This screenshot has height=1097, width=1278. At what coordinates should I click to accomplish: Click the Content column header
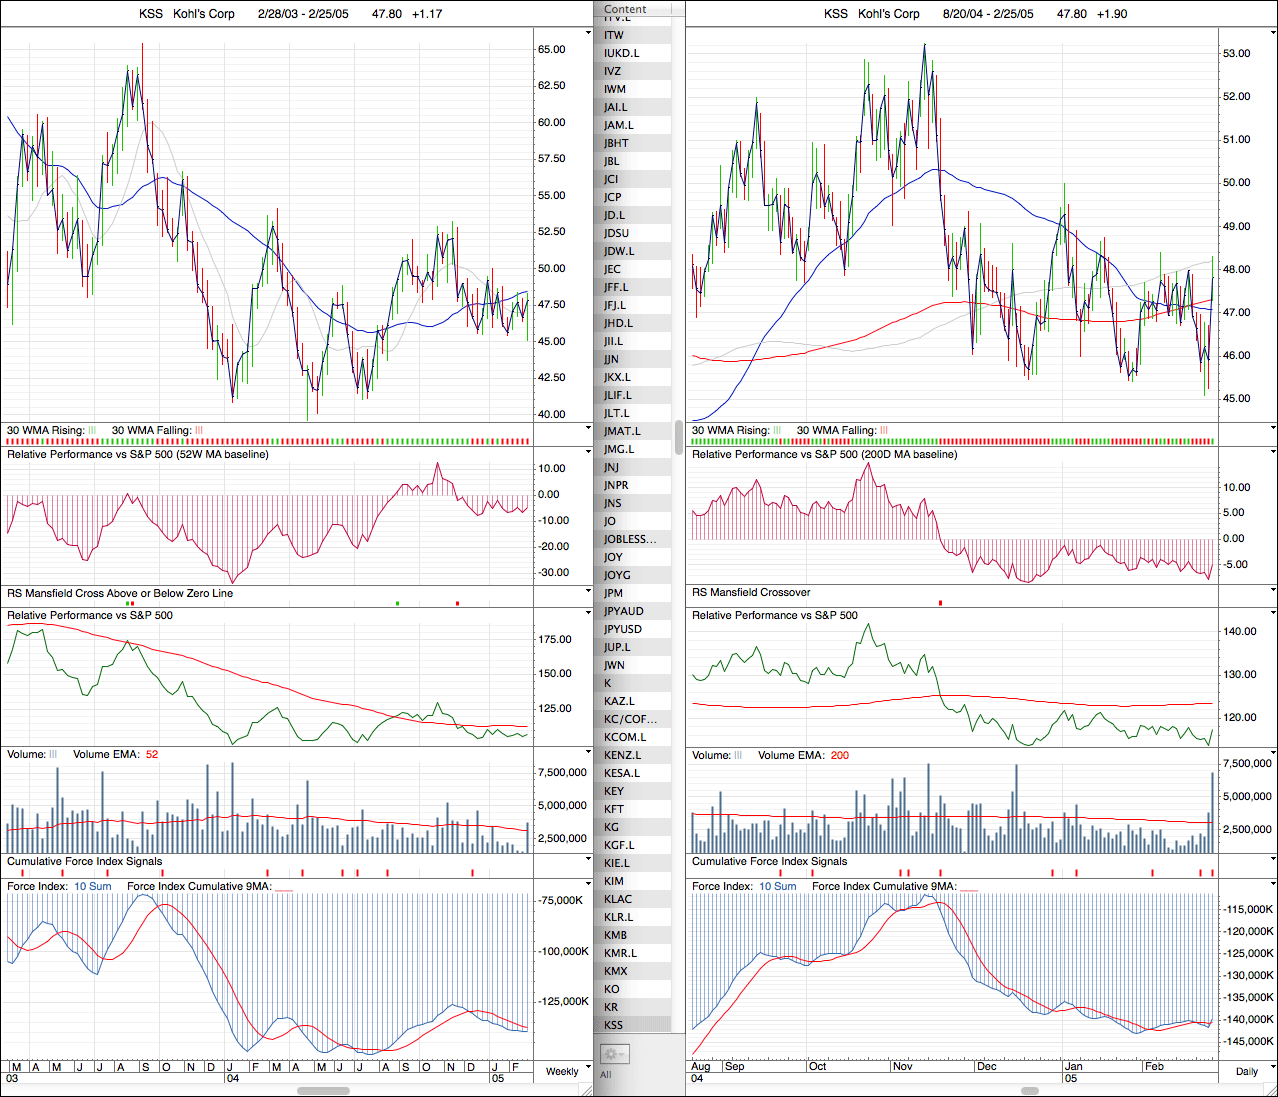626,9
